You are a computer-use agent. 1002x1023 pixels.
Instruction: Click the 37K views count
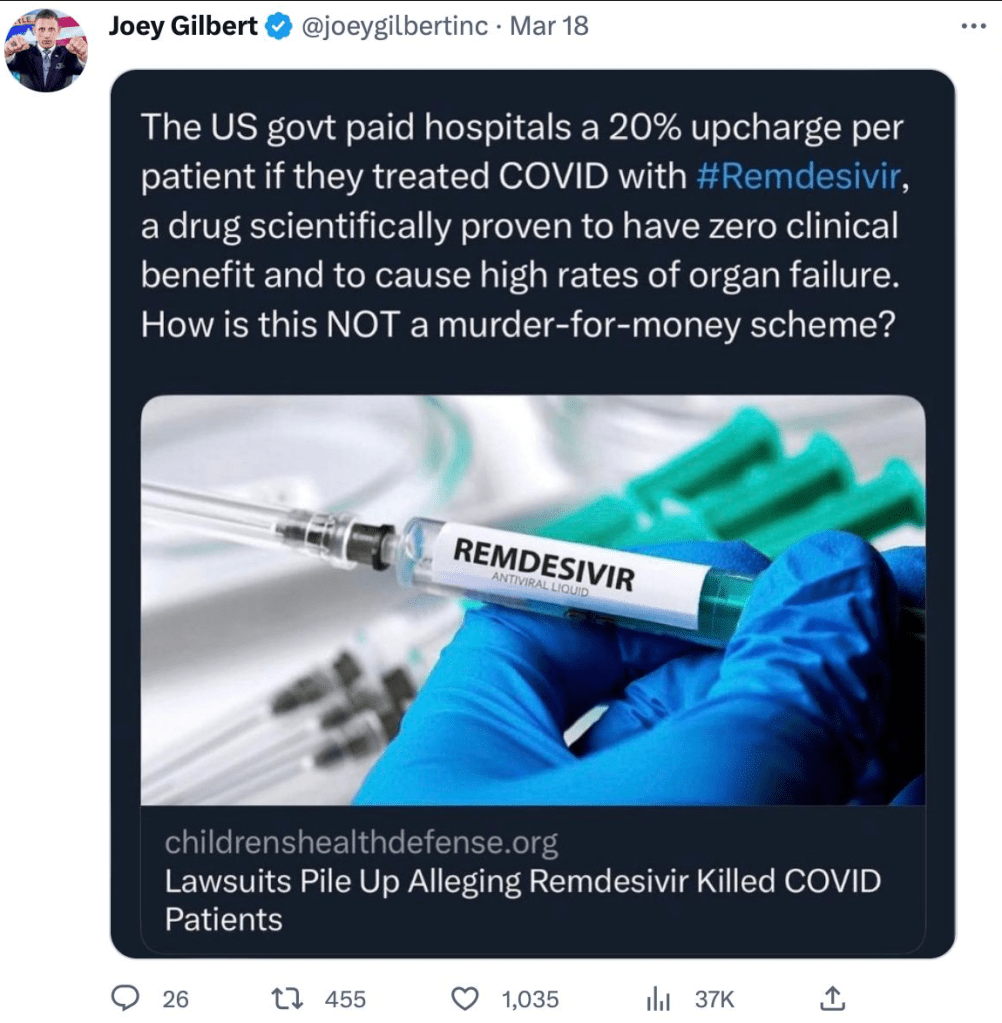click(x=714, y=998)
